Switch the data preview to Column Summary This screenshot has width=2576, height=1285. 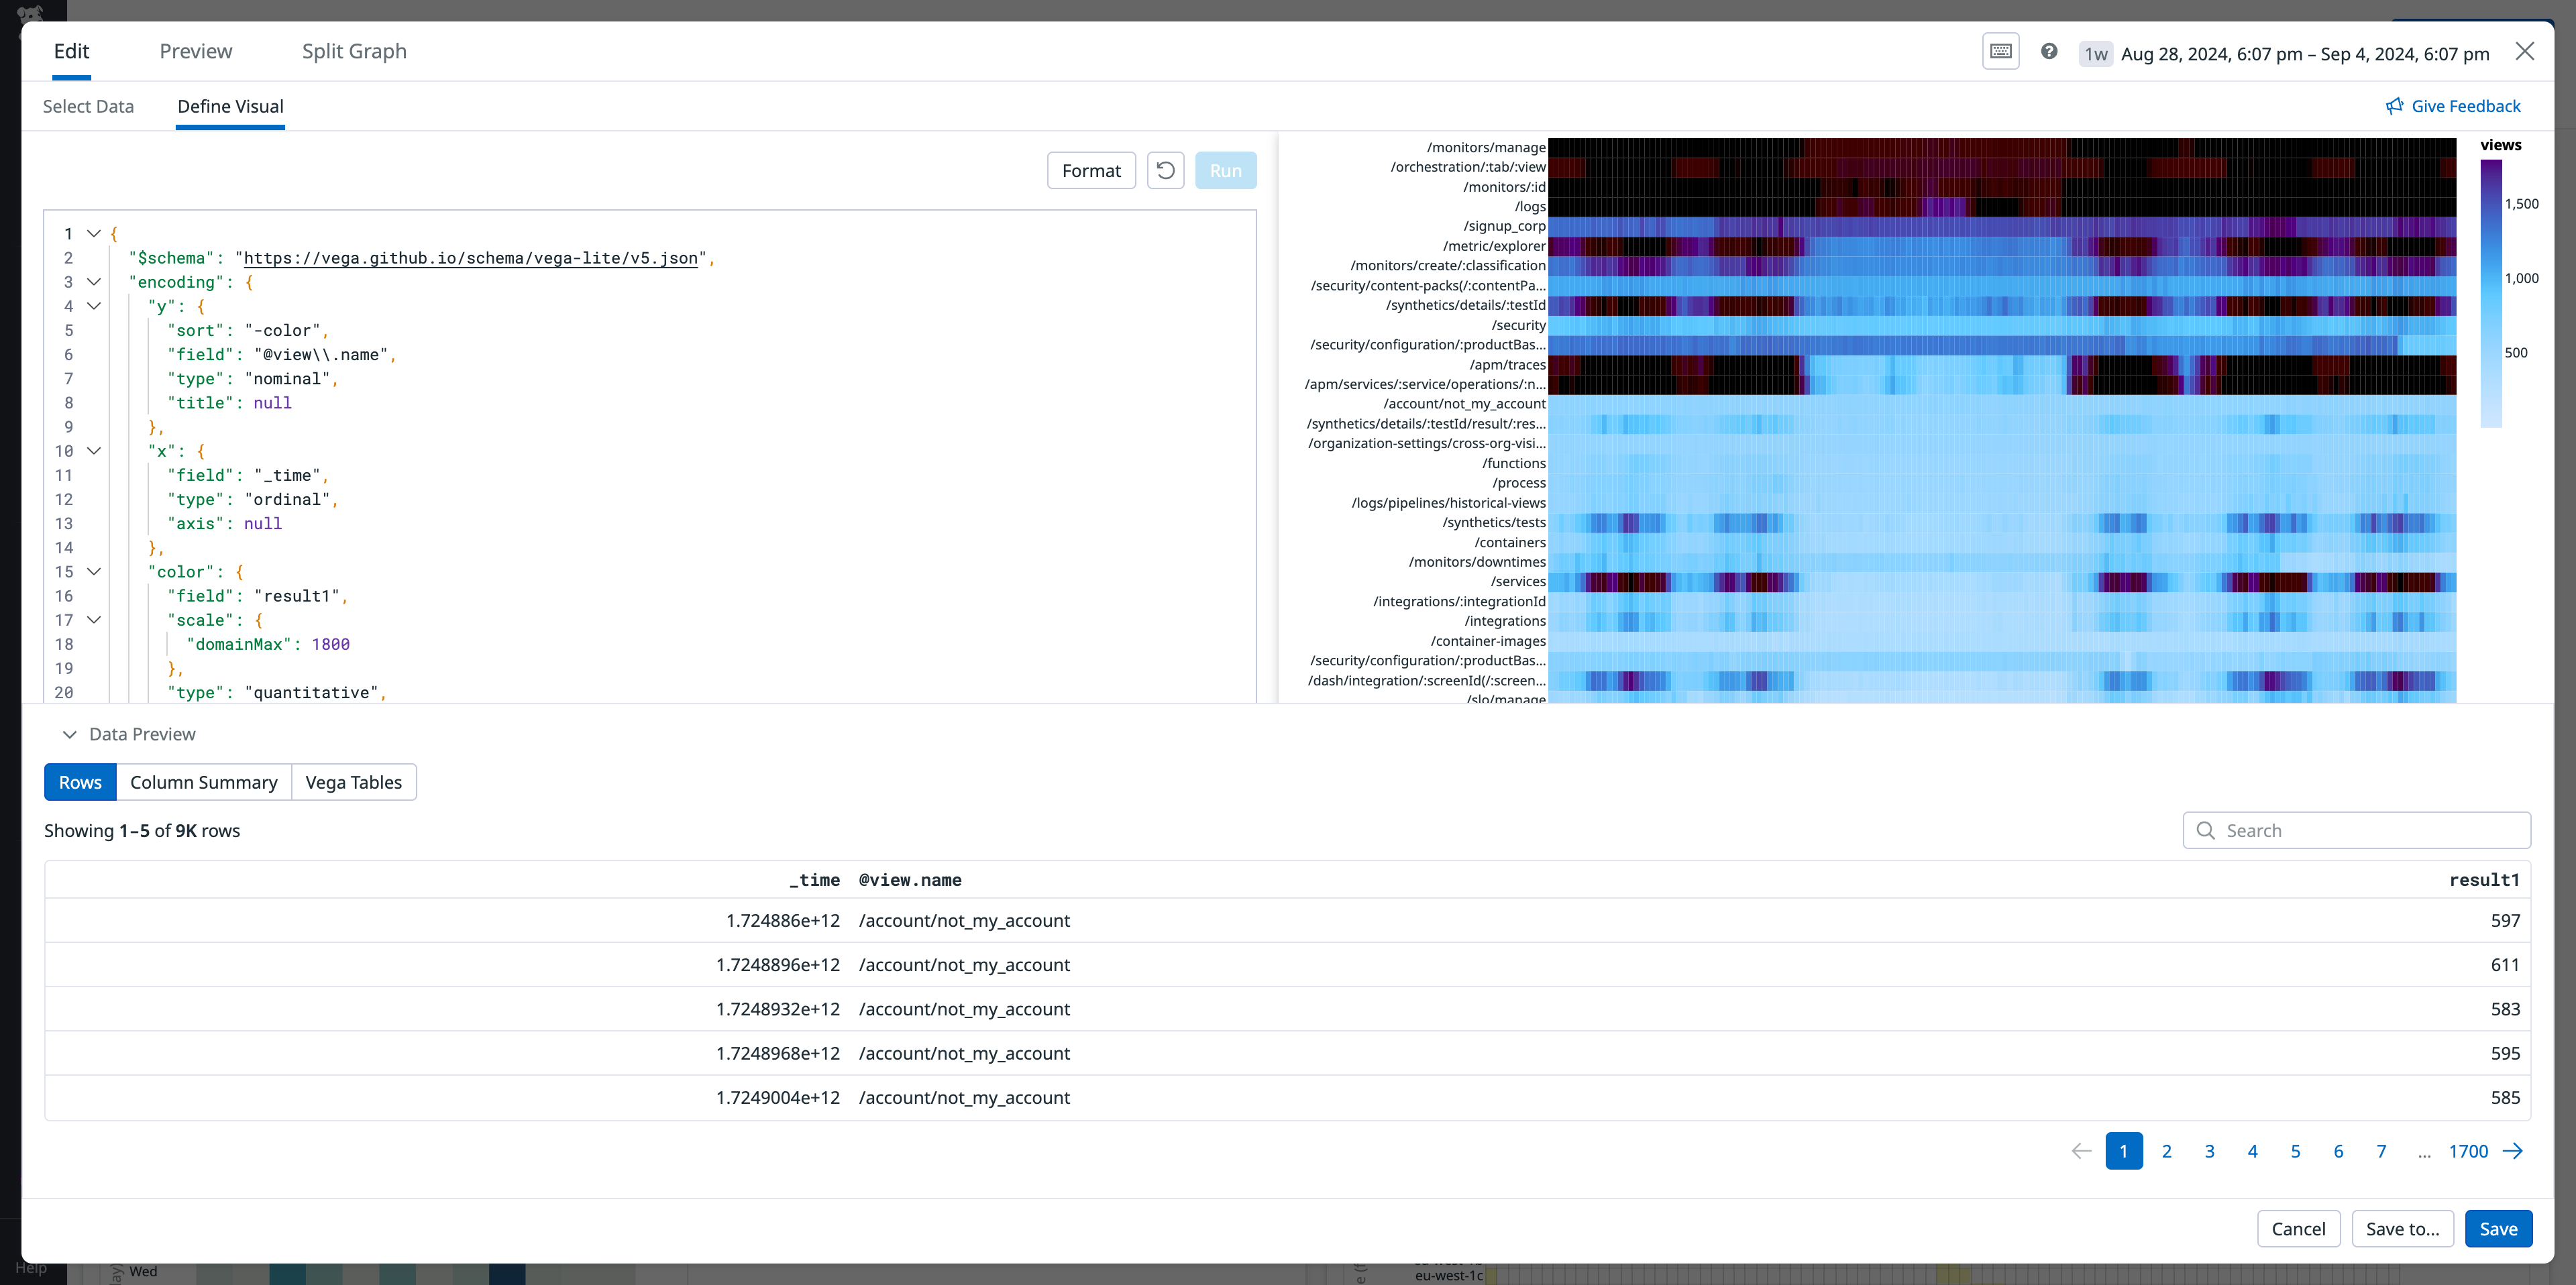pos(203,782)
